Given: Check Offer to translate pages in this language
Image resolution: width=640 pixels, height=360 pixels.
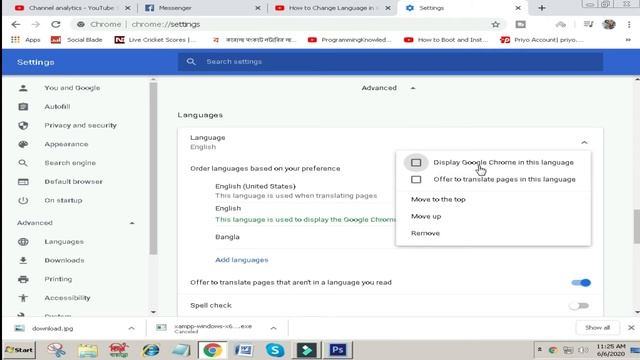Looking at the screenshot, I should (x=416, y=180).
